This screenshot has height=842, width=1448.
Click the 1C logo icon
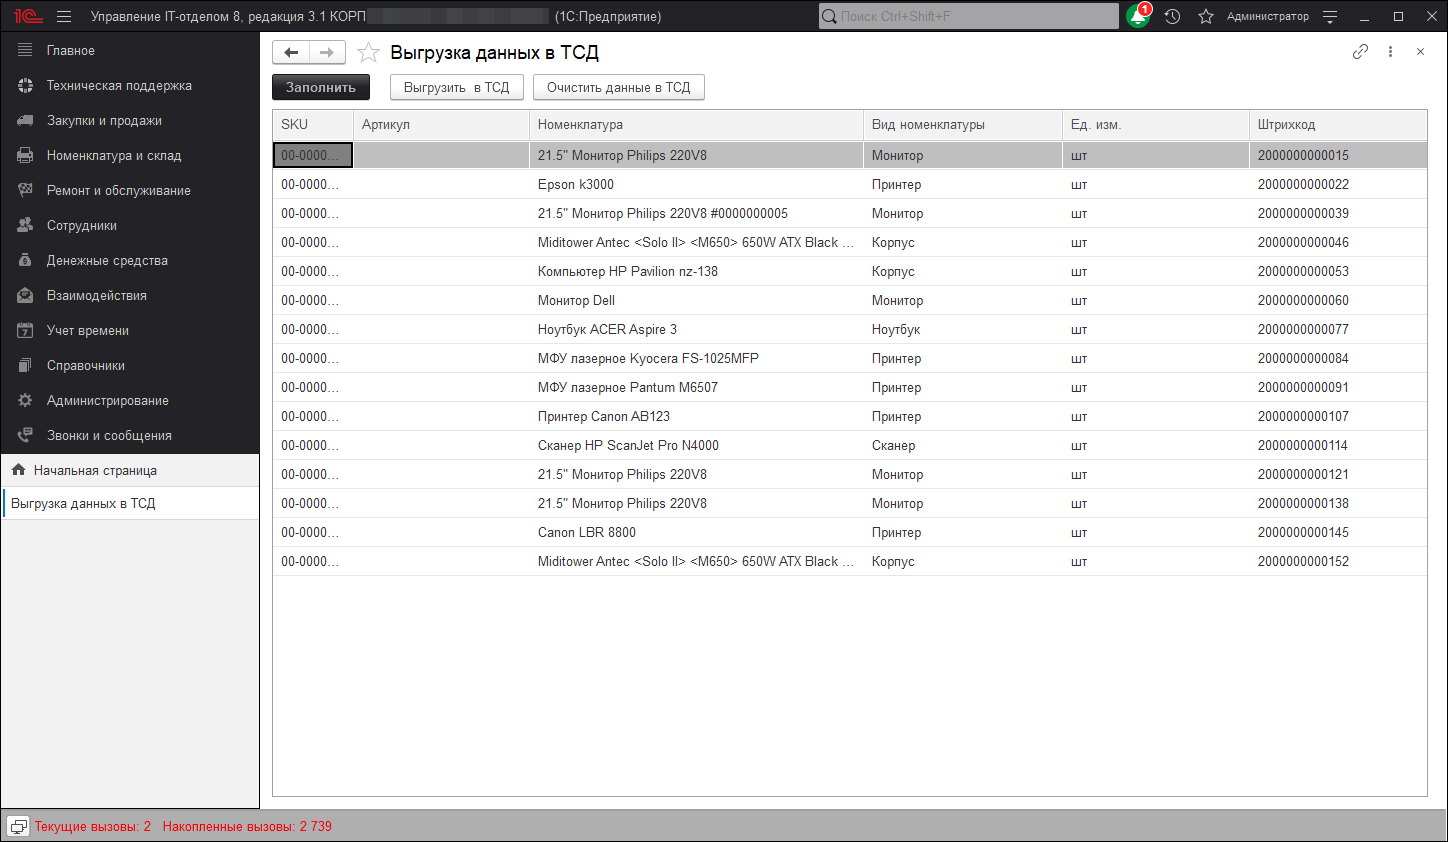(x=27, y=16)
